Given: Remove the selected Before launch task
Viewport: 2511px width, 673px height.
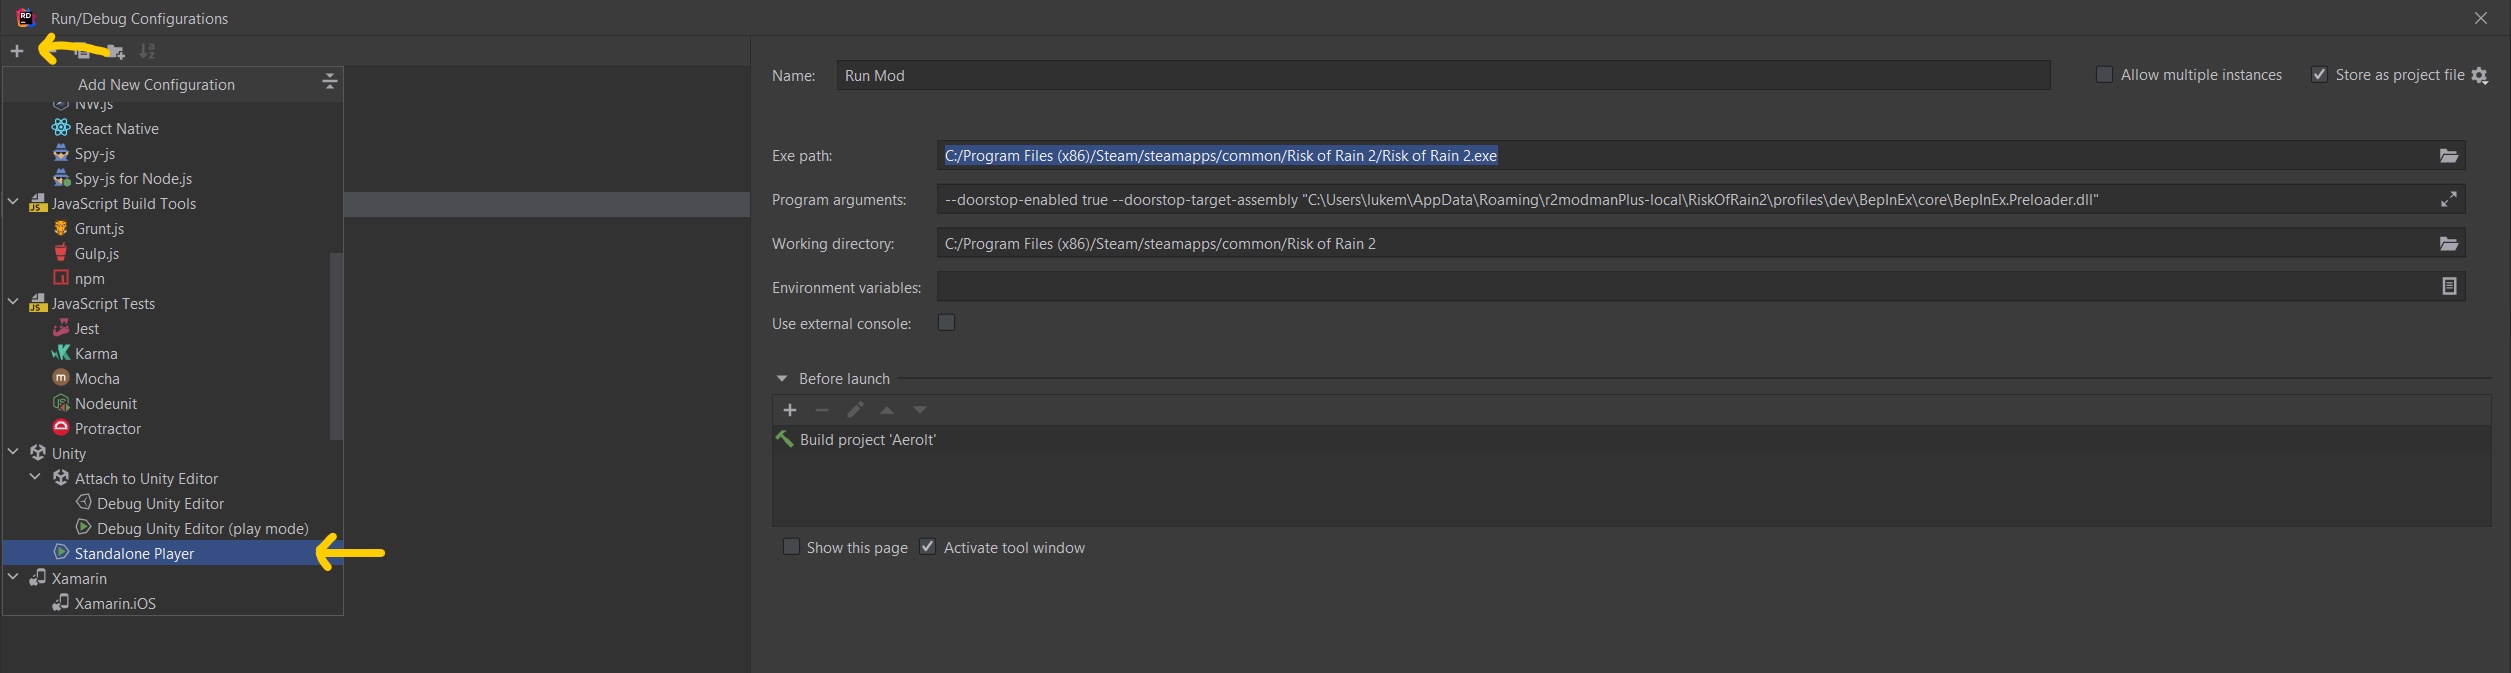Looking at the screenshot, I should pos(822,410).
